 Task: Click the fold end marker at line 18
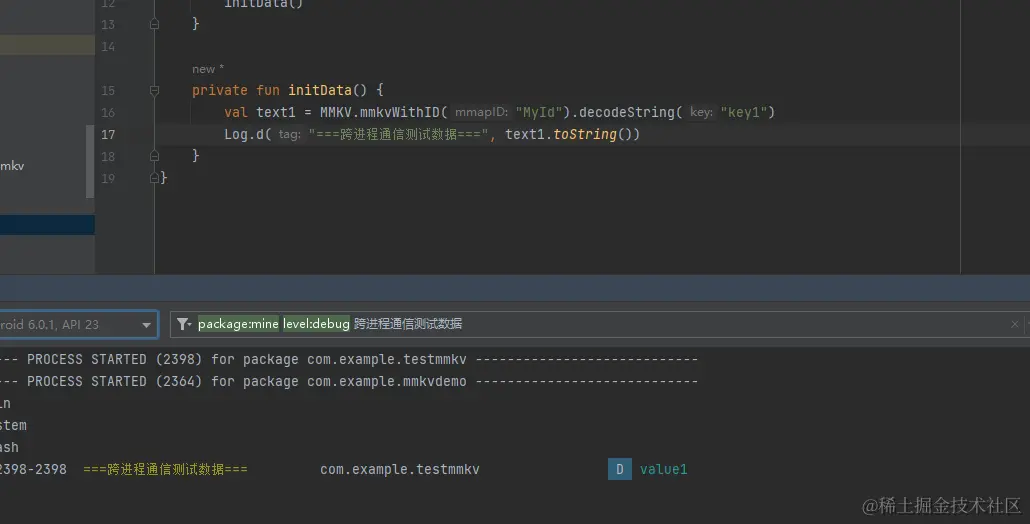tap(154, 156)
